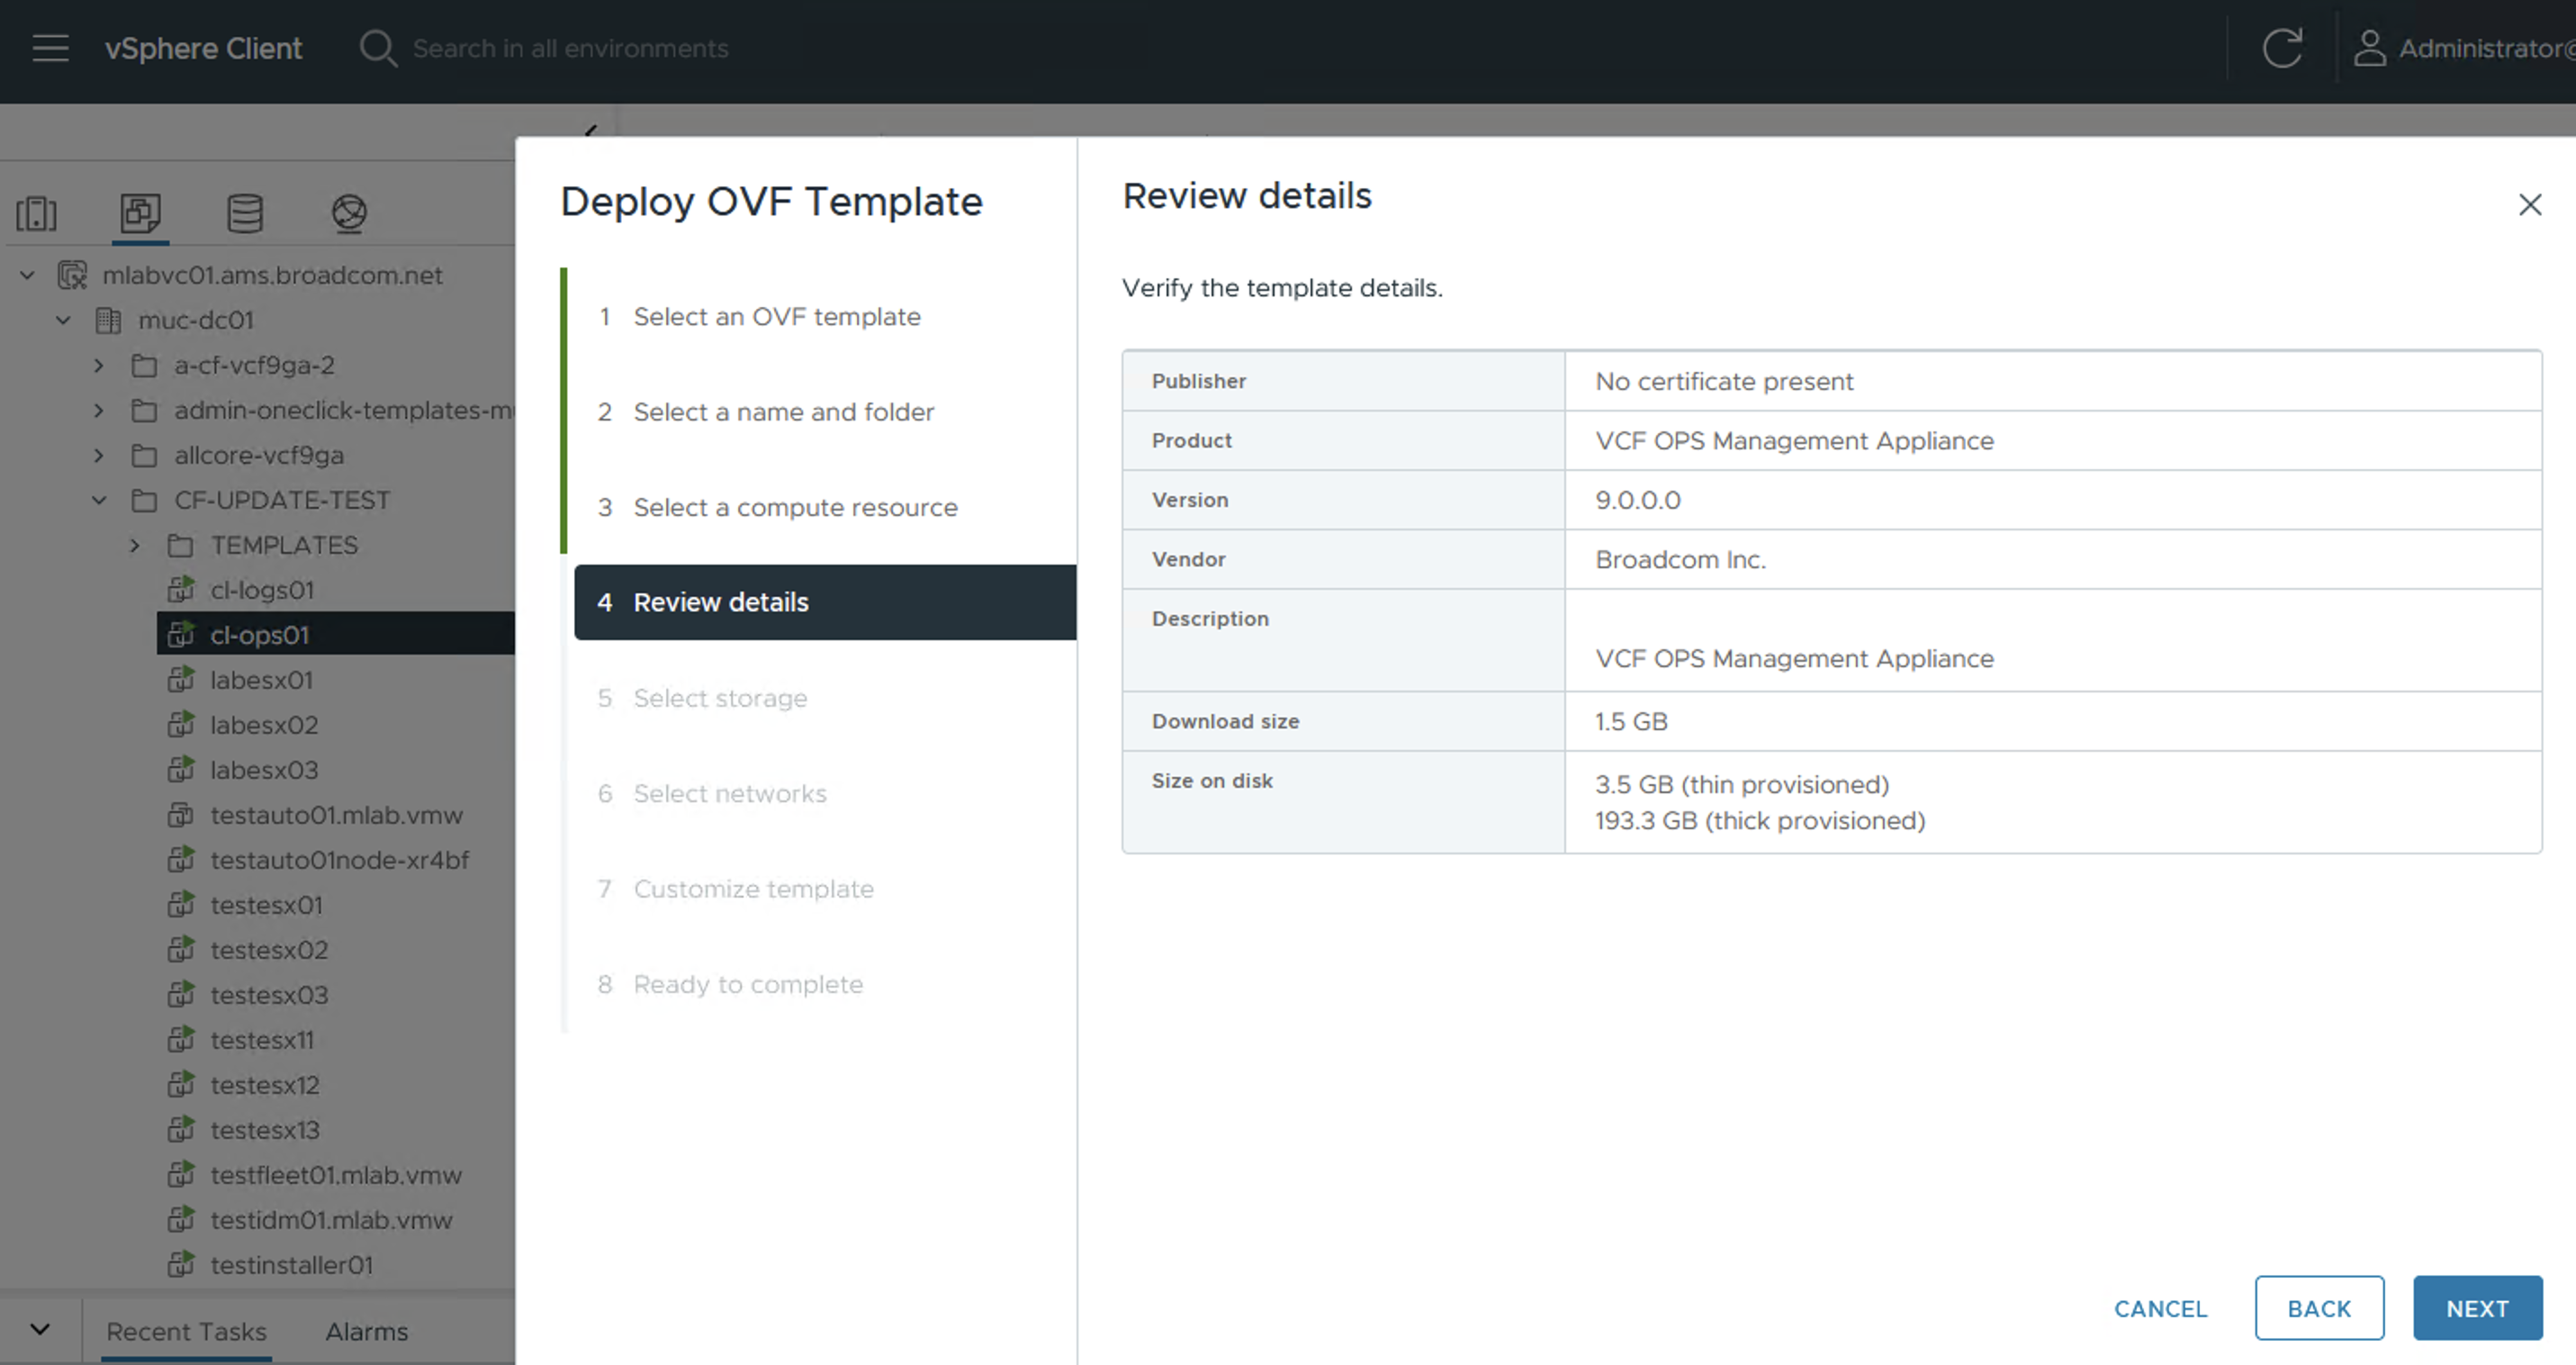
Task: Click the refresh icon in header
Action: coord(2282,48)
